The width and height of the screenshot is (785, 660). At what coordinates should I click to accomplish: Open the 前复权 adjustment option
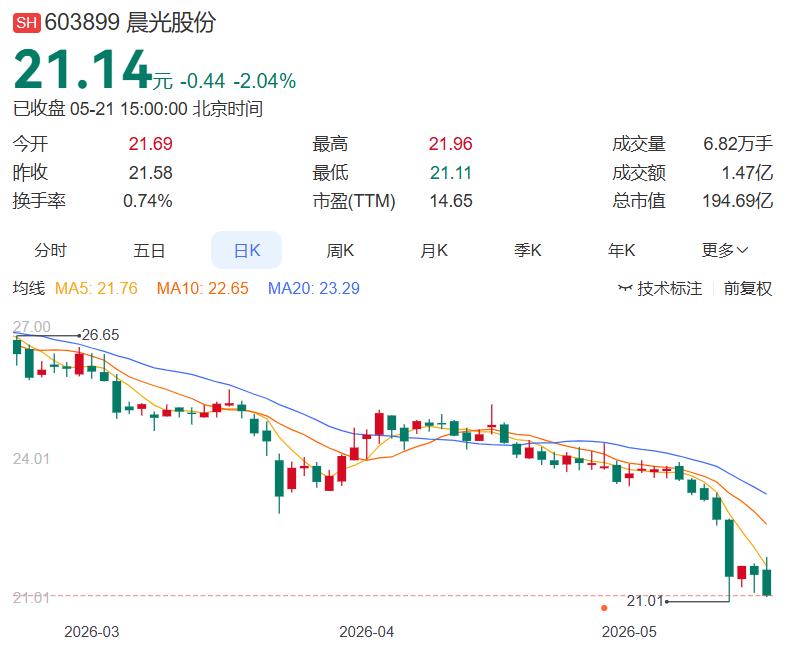coord(748,288)
